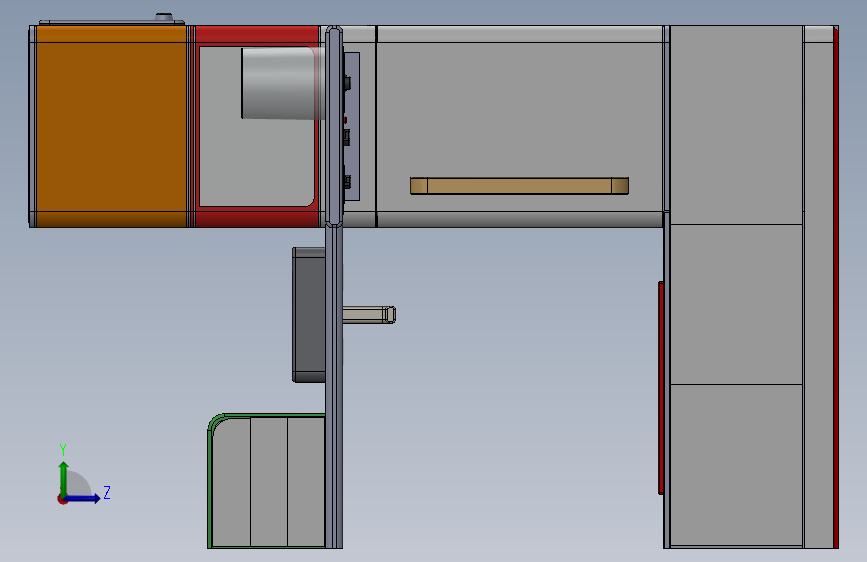
Task: Select the tan horizontal bar on the gray panel
Action: pyautogui.click(x=519, y=186)
